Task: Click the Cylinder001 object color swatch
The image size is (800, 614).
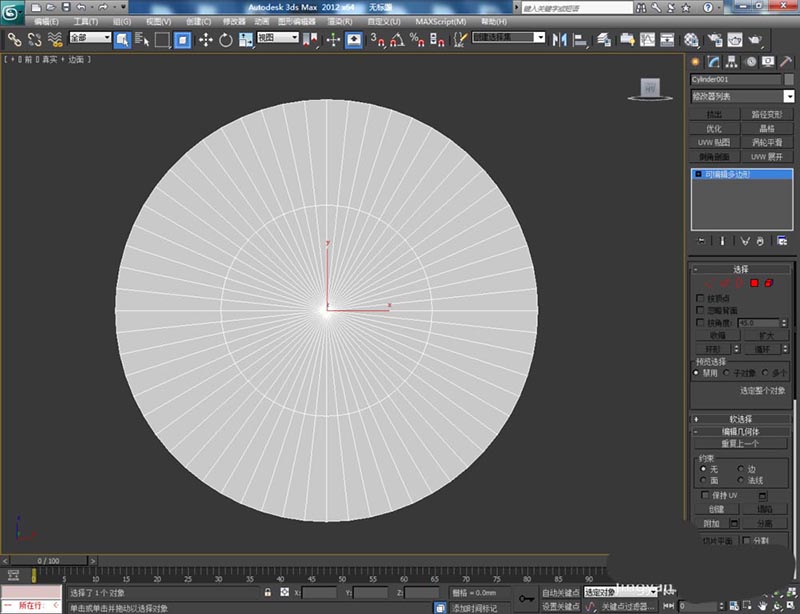Action: (790, 79)
